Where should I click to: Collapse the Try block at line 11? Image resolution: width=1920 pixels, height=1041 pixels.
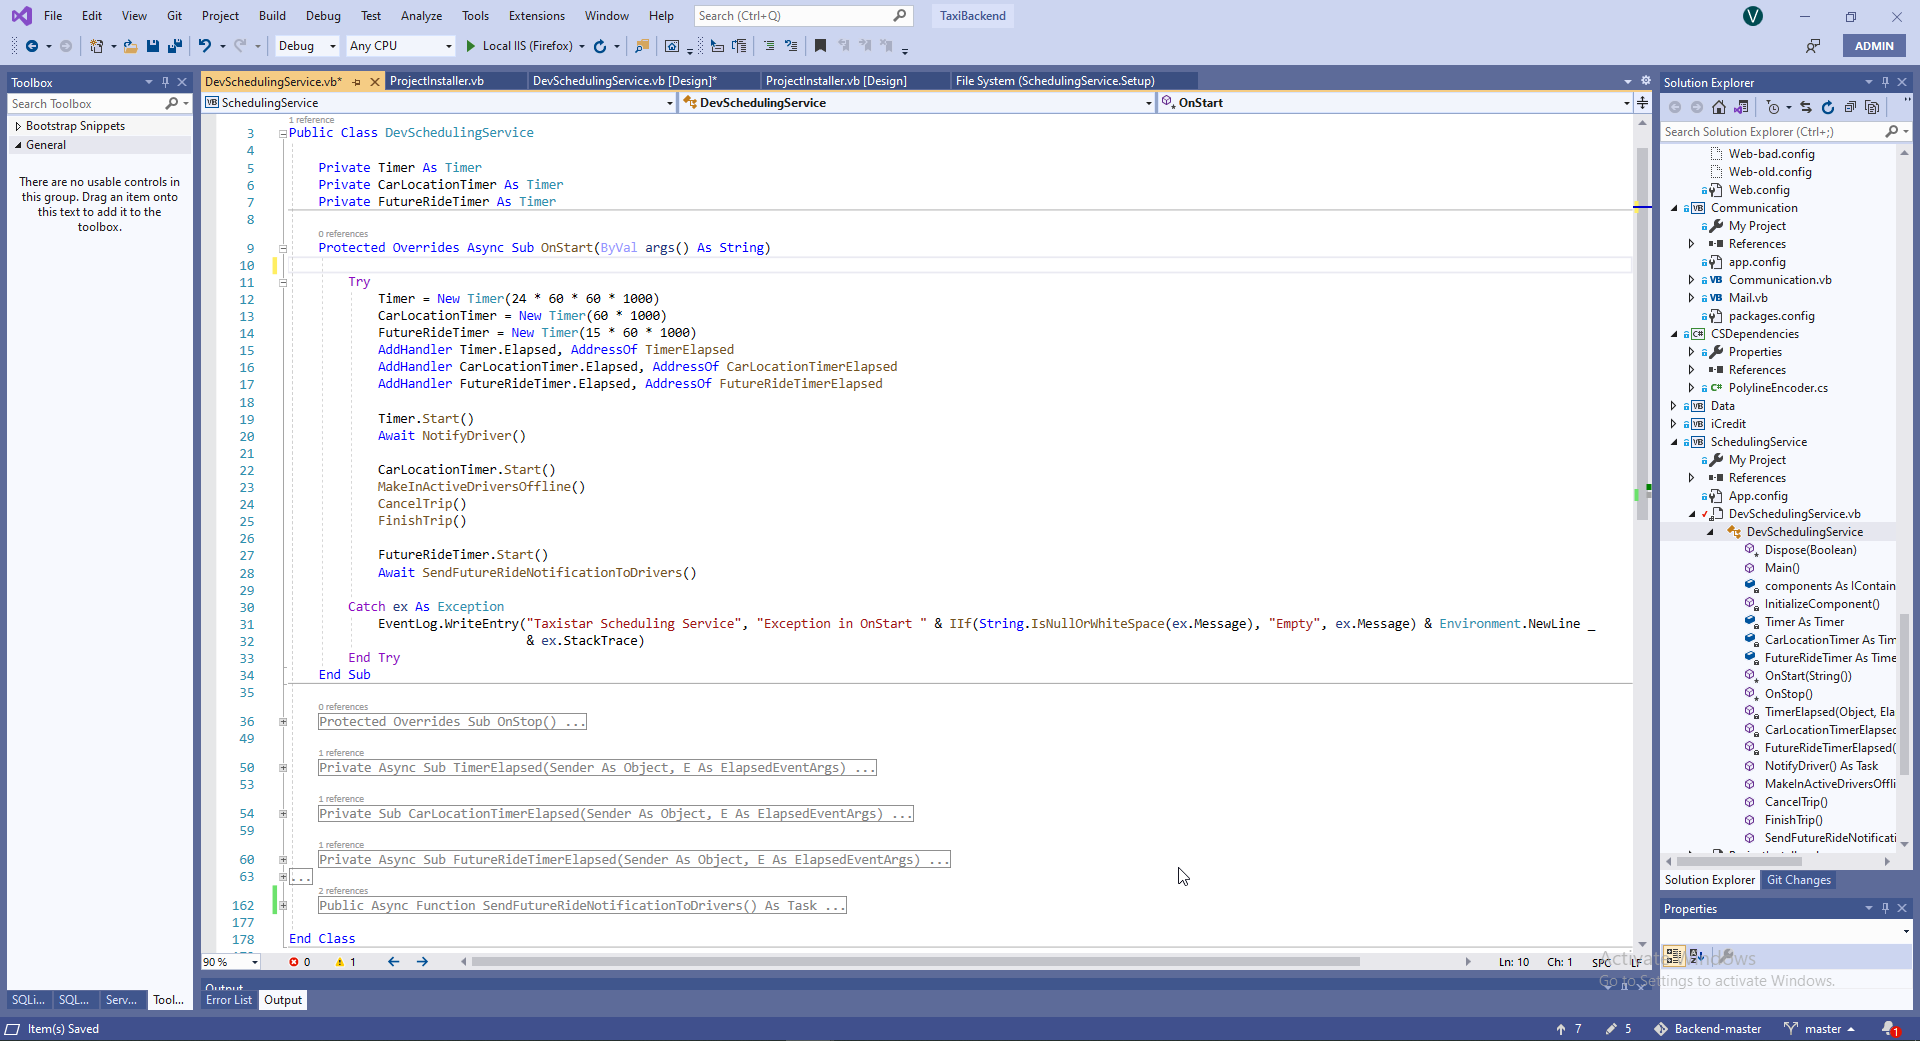[283, 283]
